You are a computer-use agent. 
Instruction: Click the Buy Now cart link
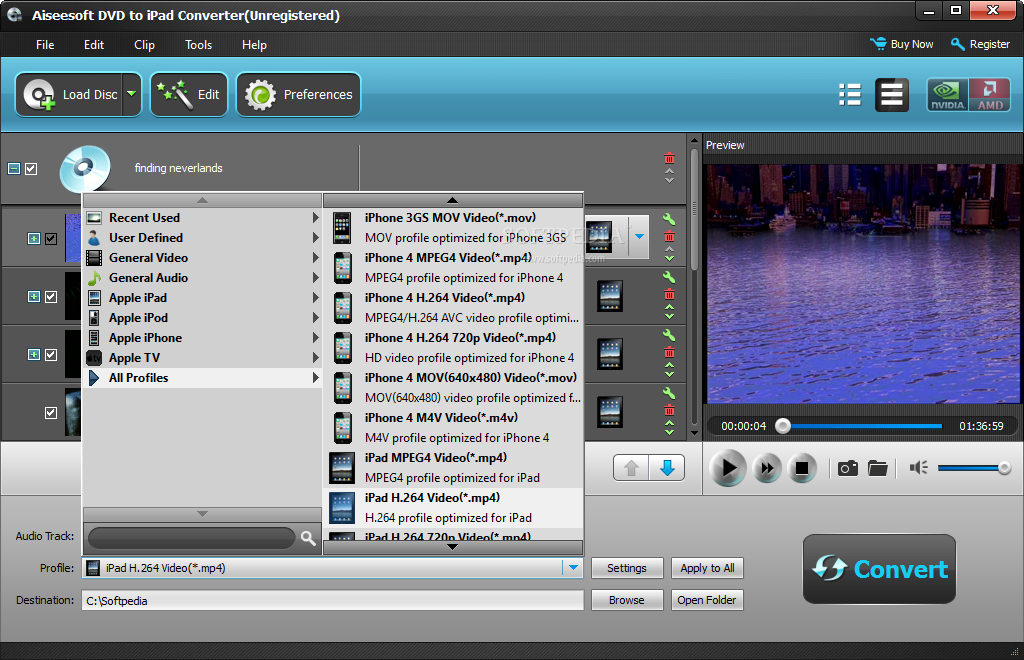coord(902,44)
